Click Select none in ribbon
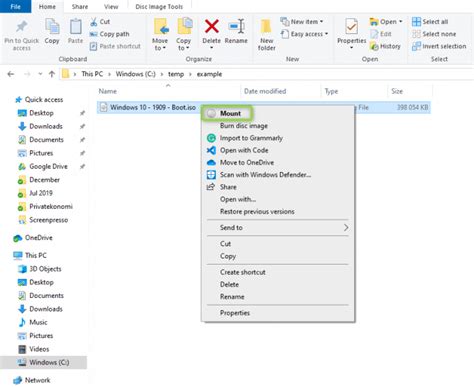 pyautogui.click(x=434, y=34)
